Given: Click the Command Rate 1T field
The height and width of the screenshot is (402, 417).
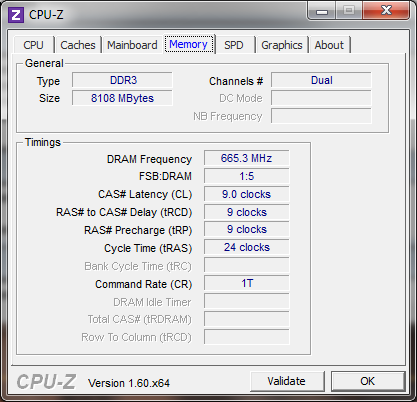Looking at the screenshot, I should point(247,283).
